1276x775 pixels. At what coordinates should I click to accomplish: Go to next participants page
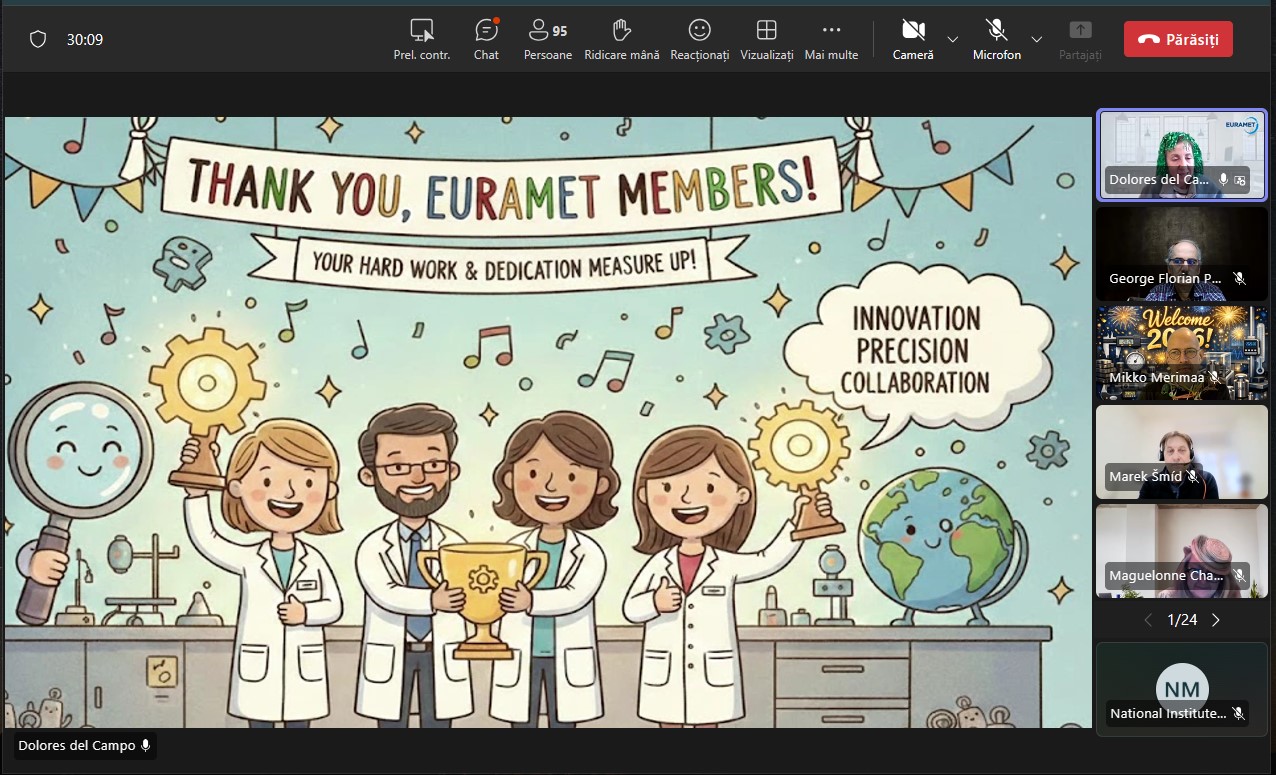(x=1216, y=620)
